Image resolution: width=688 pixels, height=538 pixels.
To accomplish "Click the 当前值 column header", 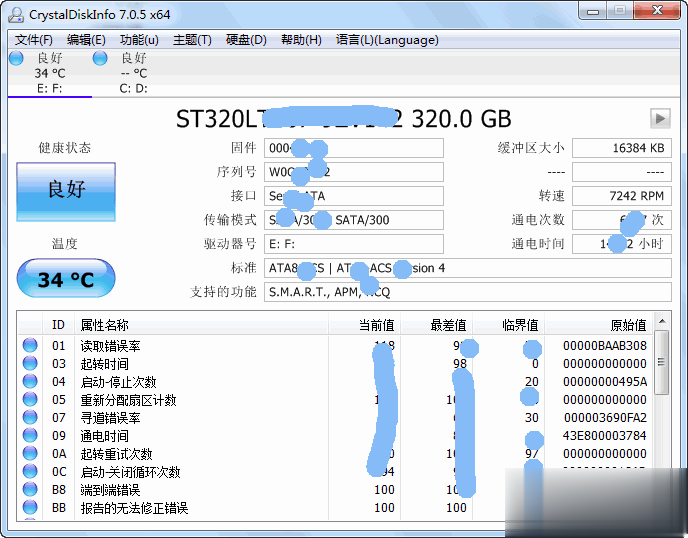I will (364, 325).
